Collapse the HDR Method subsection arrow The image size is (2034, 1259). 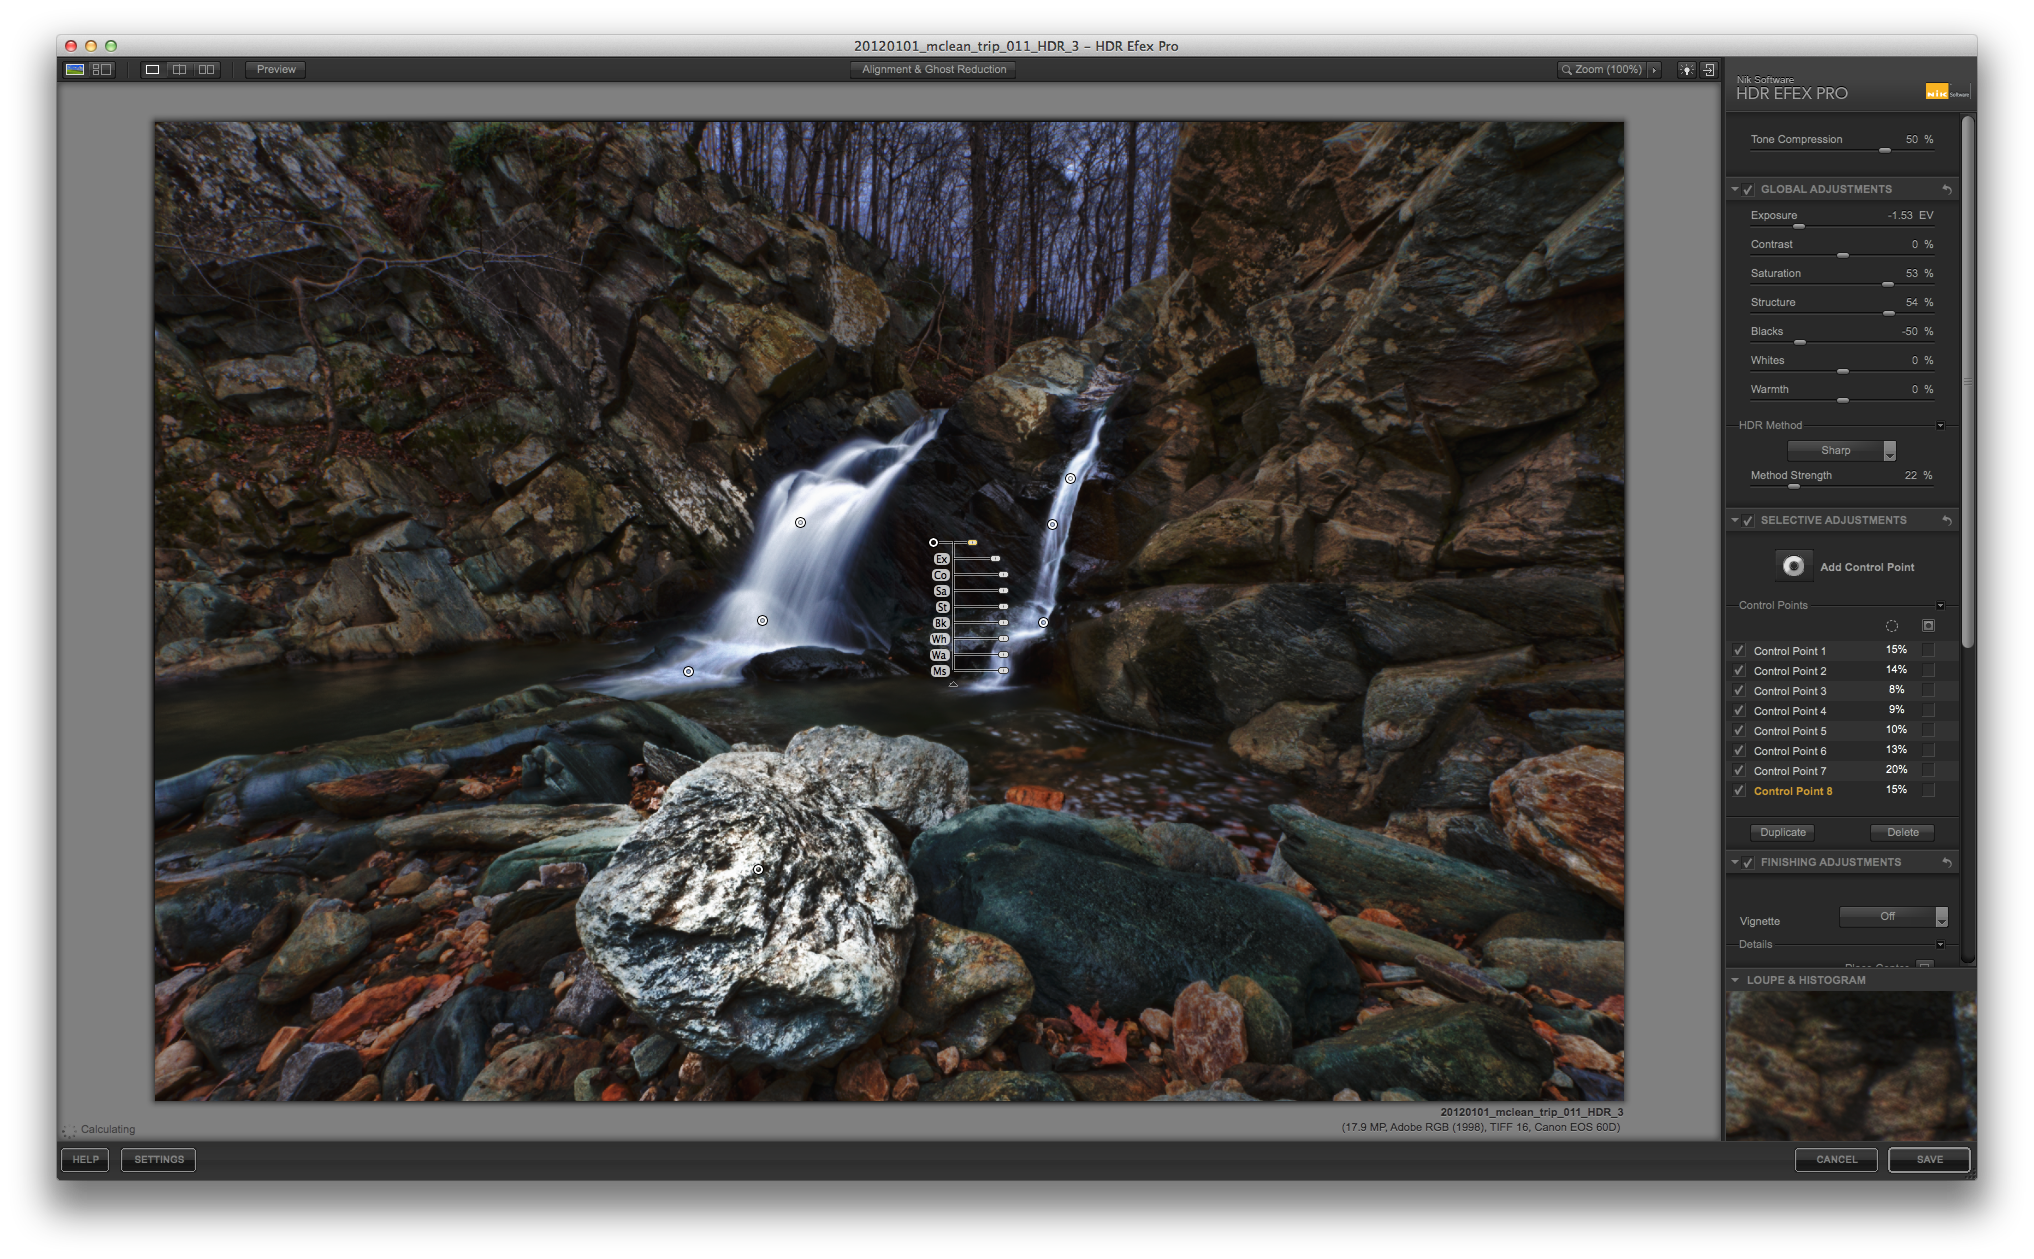(x=1940, y=426)
